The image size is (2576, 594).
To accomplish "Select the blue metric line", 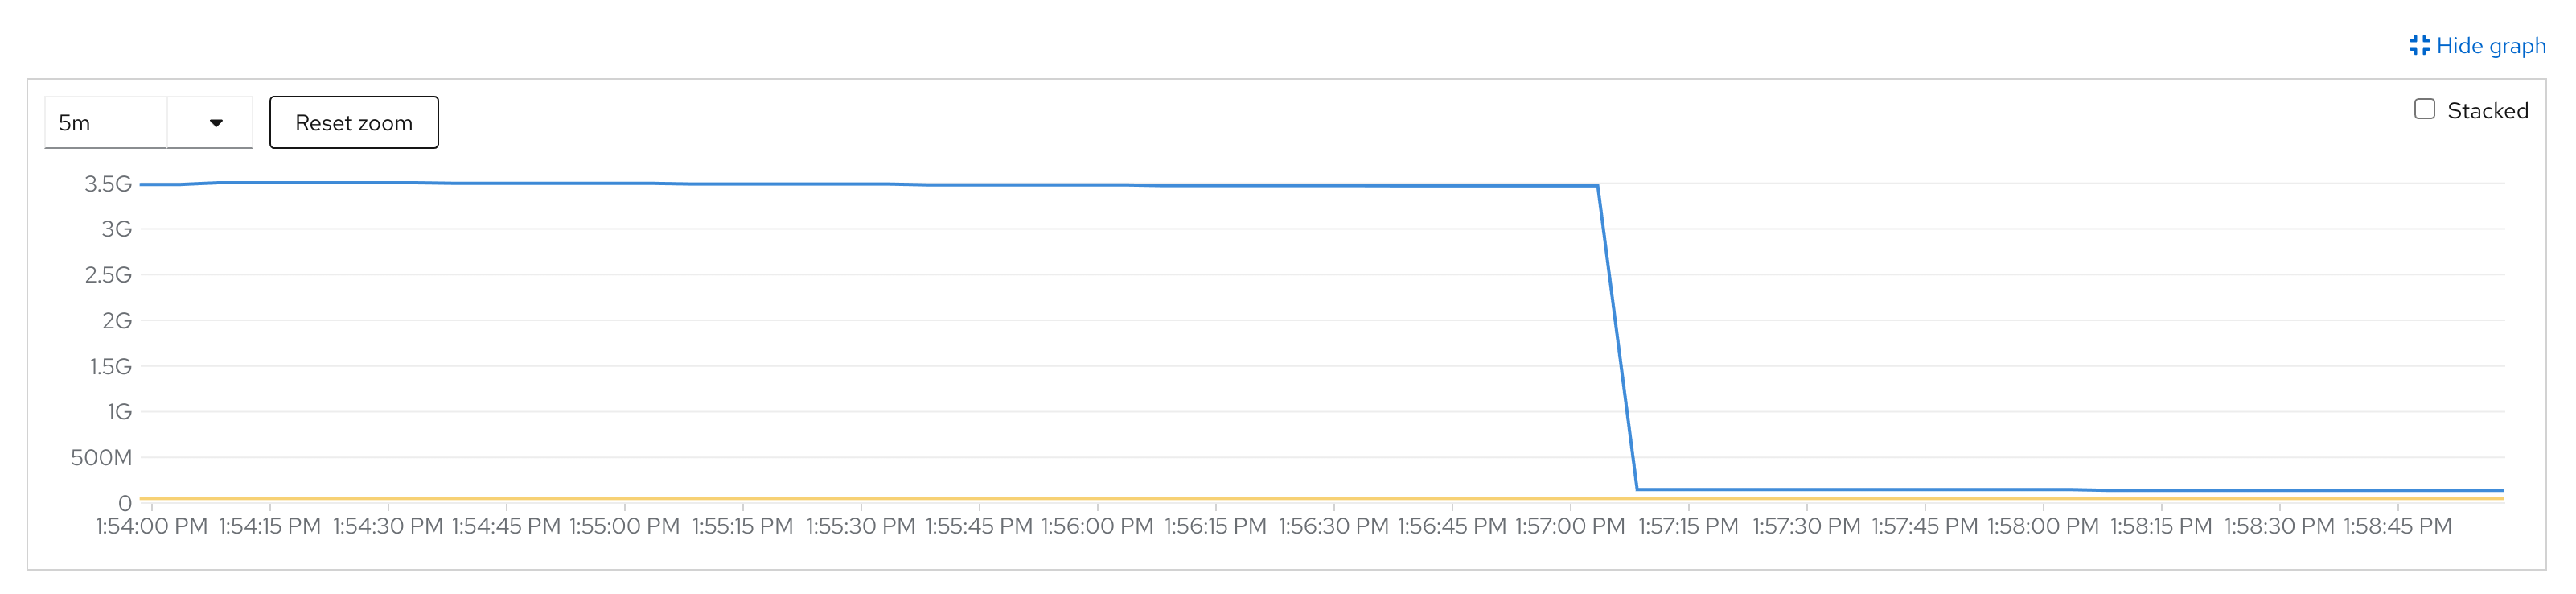I will [x=800, y=184].
